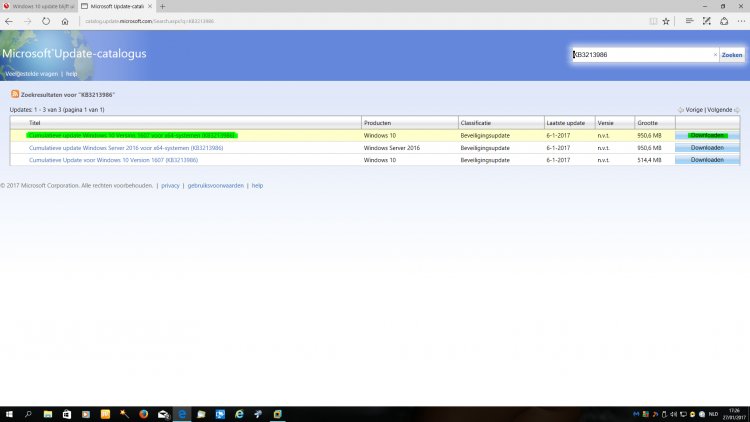
Task: Click the gebruiksvoorwaarden footer link
Action: pos(216,185)
